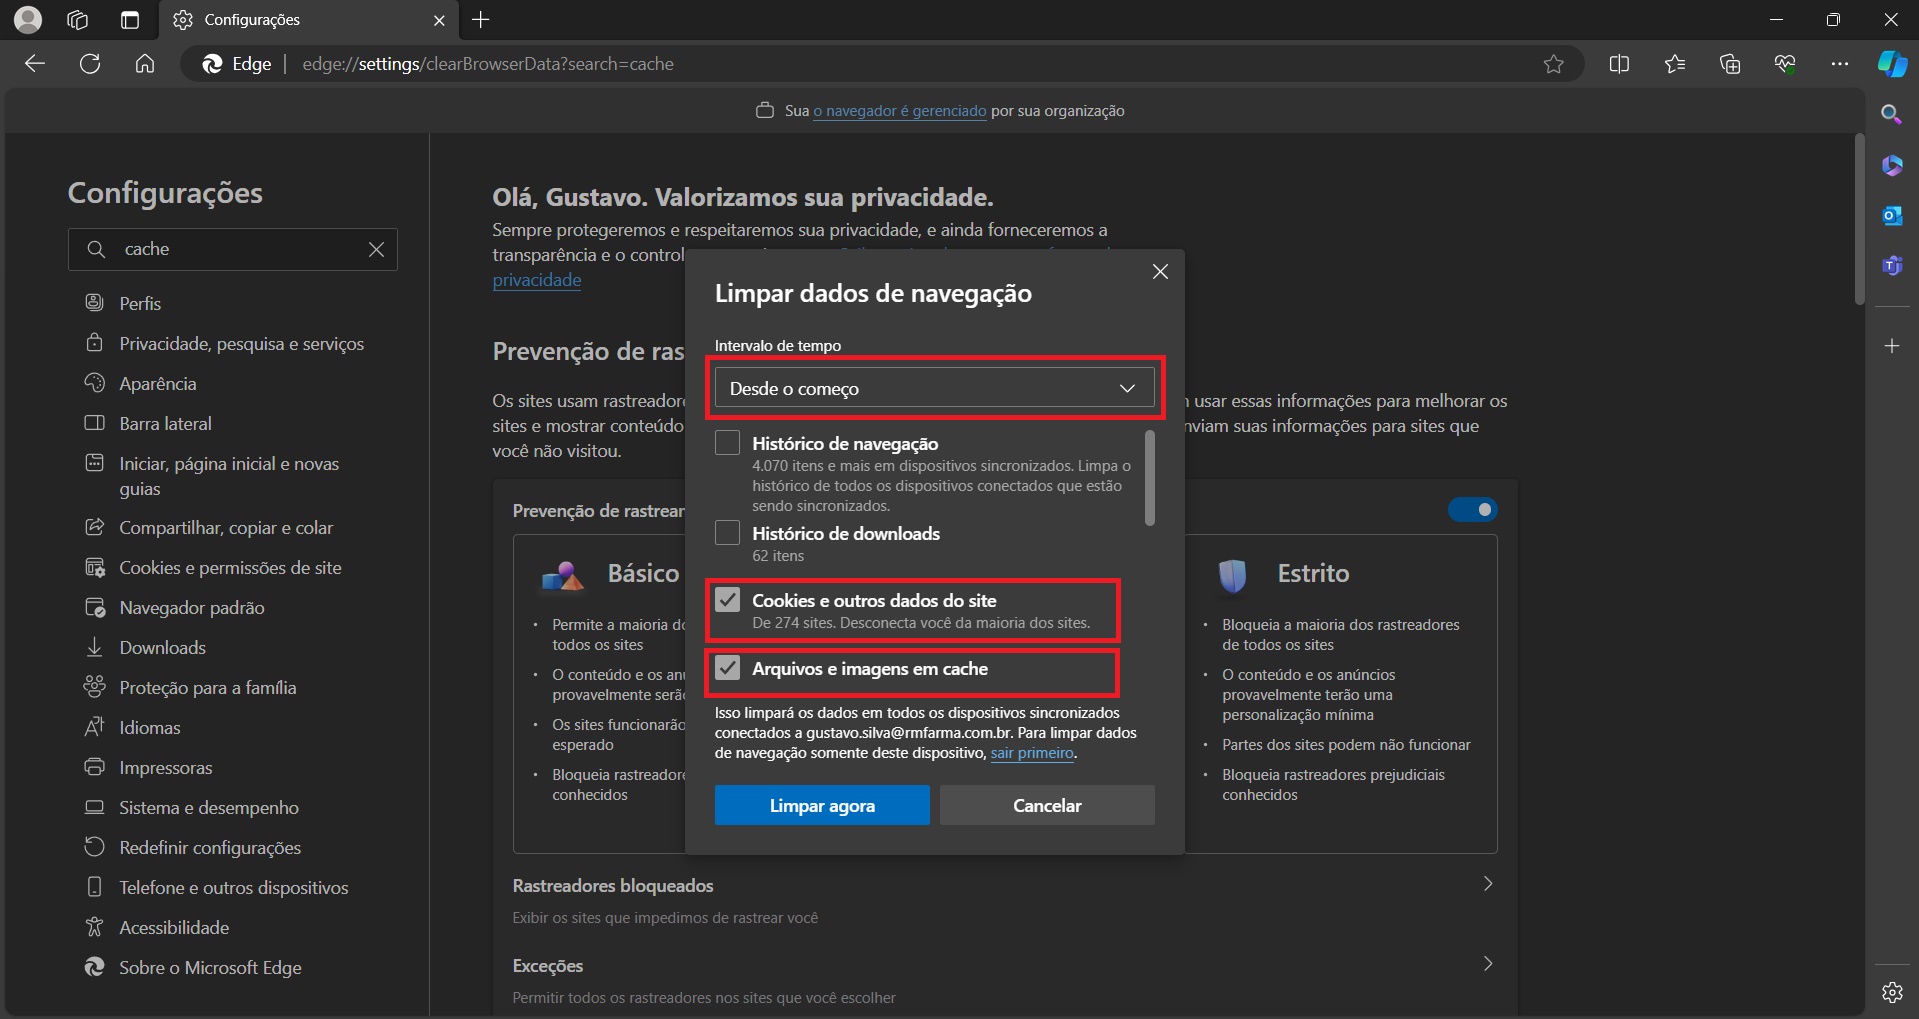Image resolution: width=1919 pixels, height=1019 pixels.
Task: Check the Histórico de navegação checkbox
Action: [728, 443]
